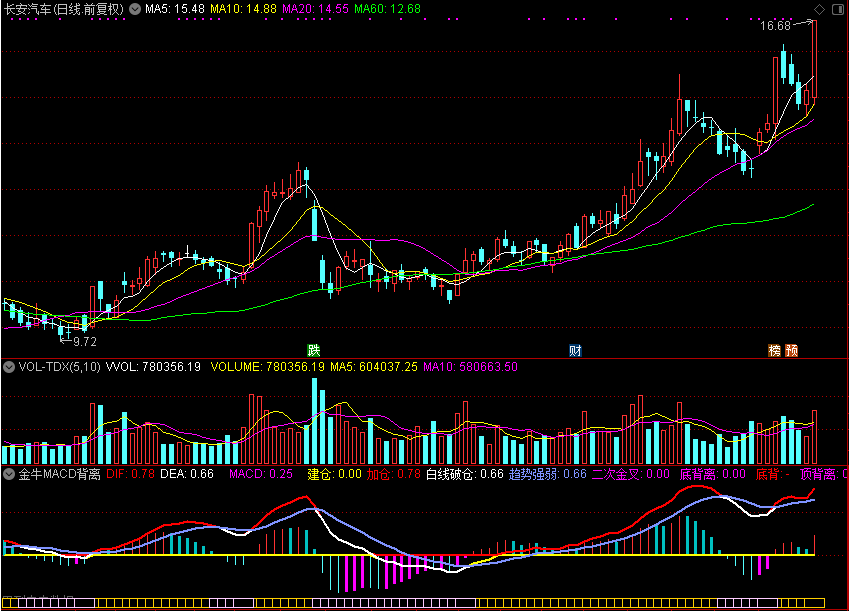Click the MA20: 14.55 indicator label
Screen dimensions: 849x611
tap(315, 9)
